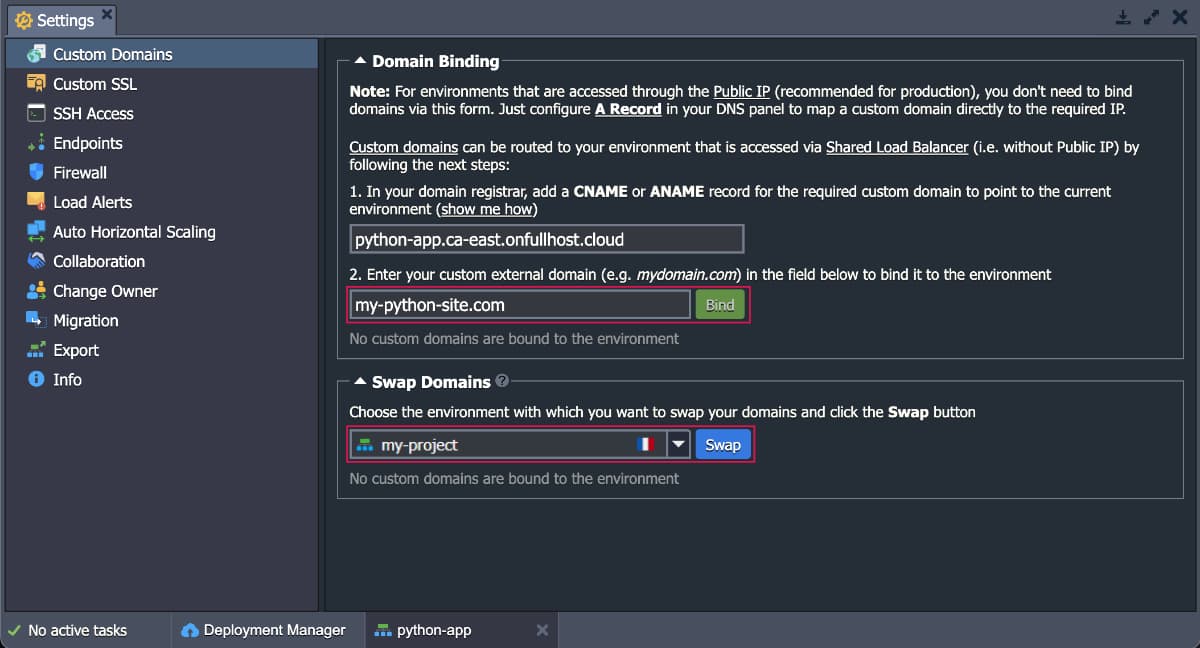Image resolution: width=1200 pixels, height=648 pixels.
Task: Click the Custom SSL certificate icon
Action: click(x=36, y=84)
